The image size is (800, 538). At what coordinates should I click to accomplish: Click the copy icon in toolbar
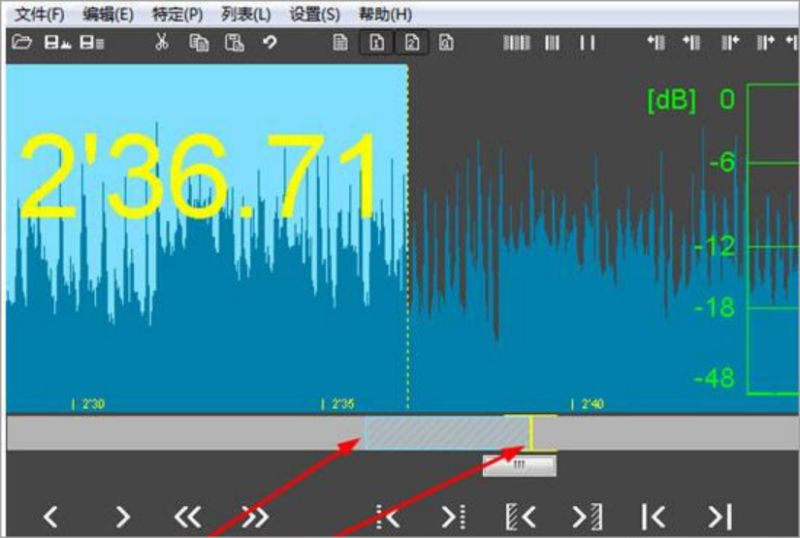click(199, 43)
